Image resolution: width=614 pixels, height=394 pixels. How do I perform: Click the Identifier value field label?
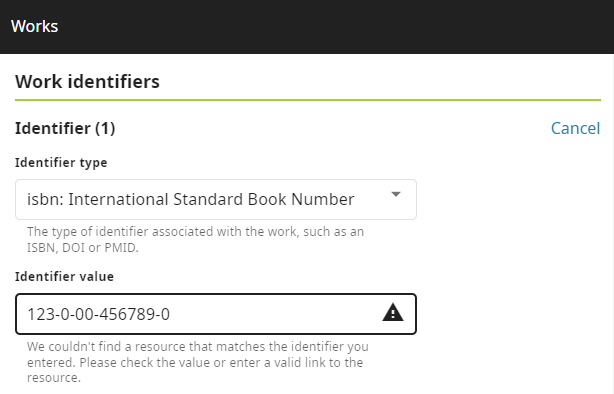[x=64, y=276]
